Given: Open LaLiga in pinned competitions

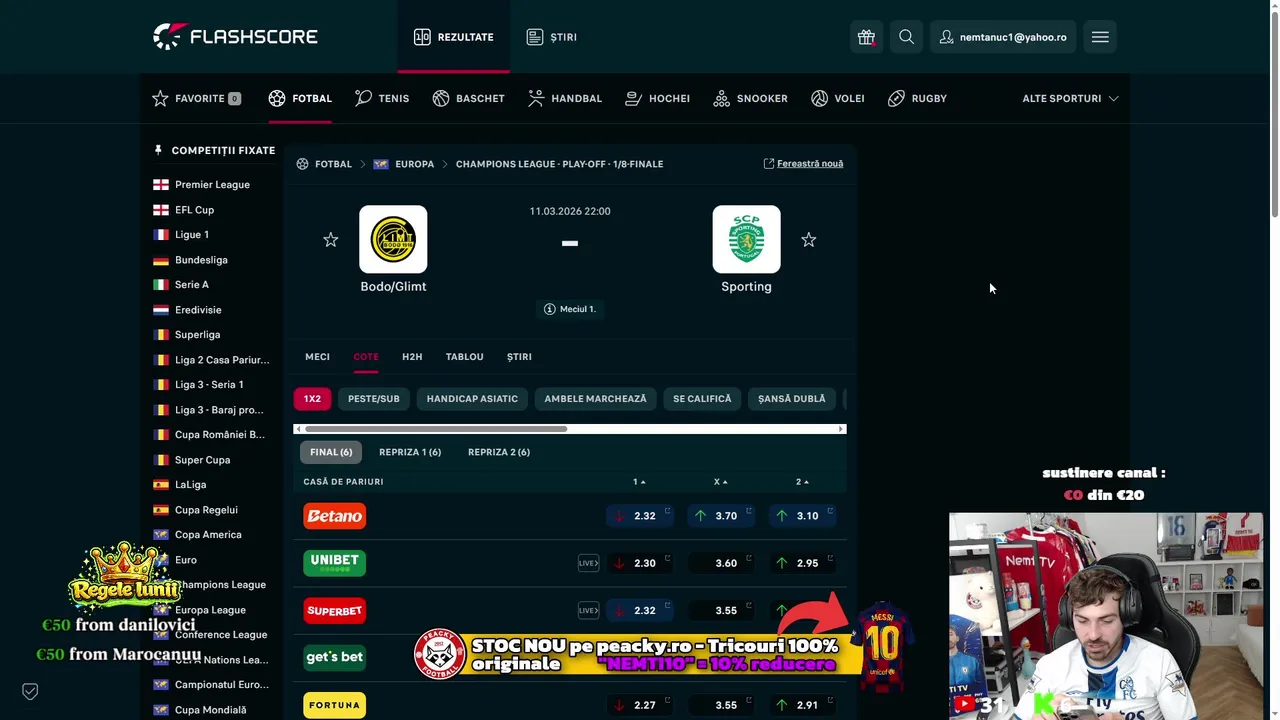Looking at the screenshot, I should pos(190,485).
